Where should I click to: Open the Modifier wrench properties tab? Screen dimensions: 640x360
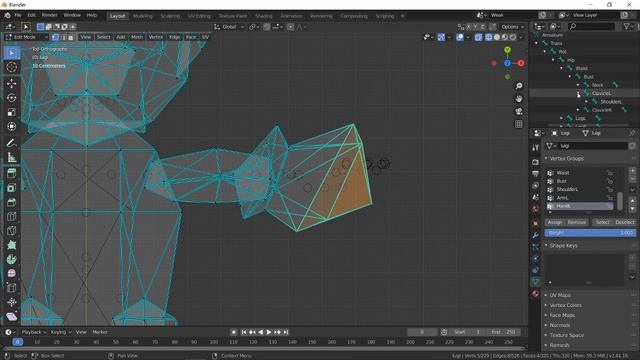click(536, 235)
